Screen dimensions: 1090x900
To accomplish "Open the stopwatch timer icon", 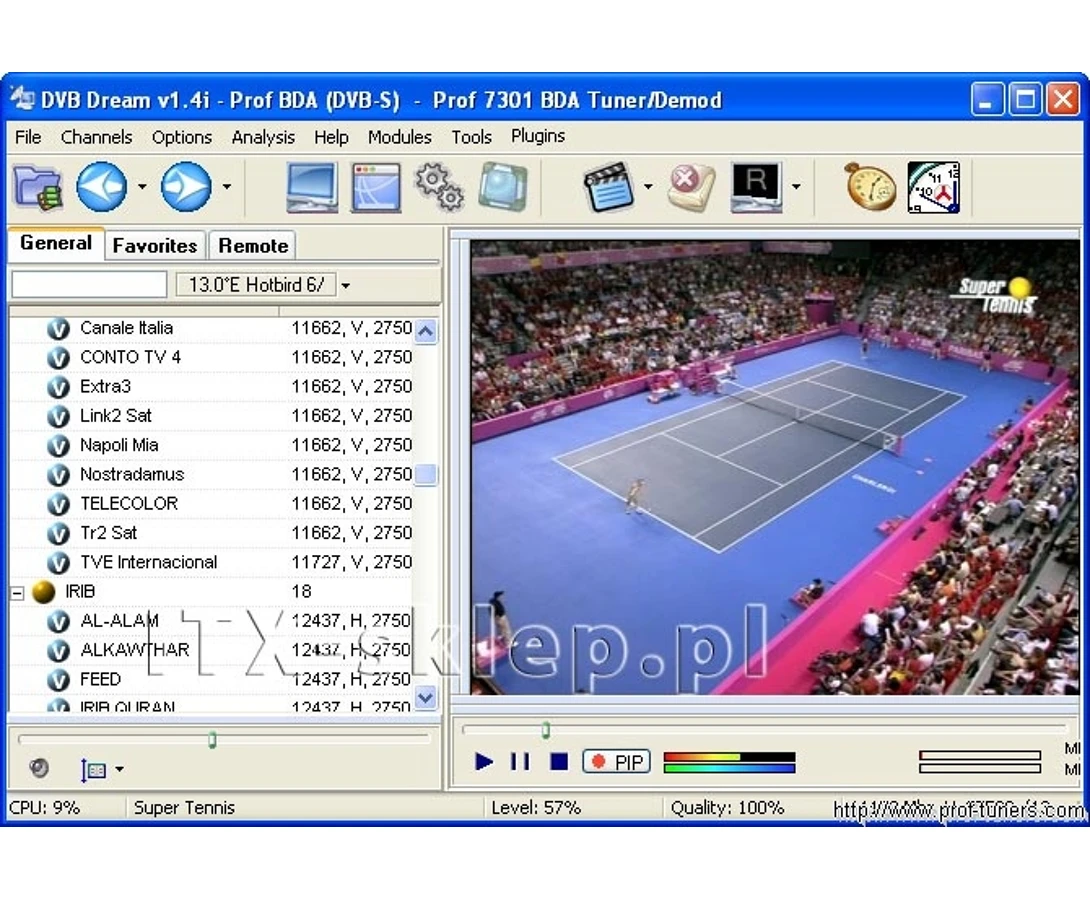I will (x=870, y=186).
